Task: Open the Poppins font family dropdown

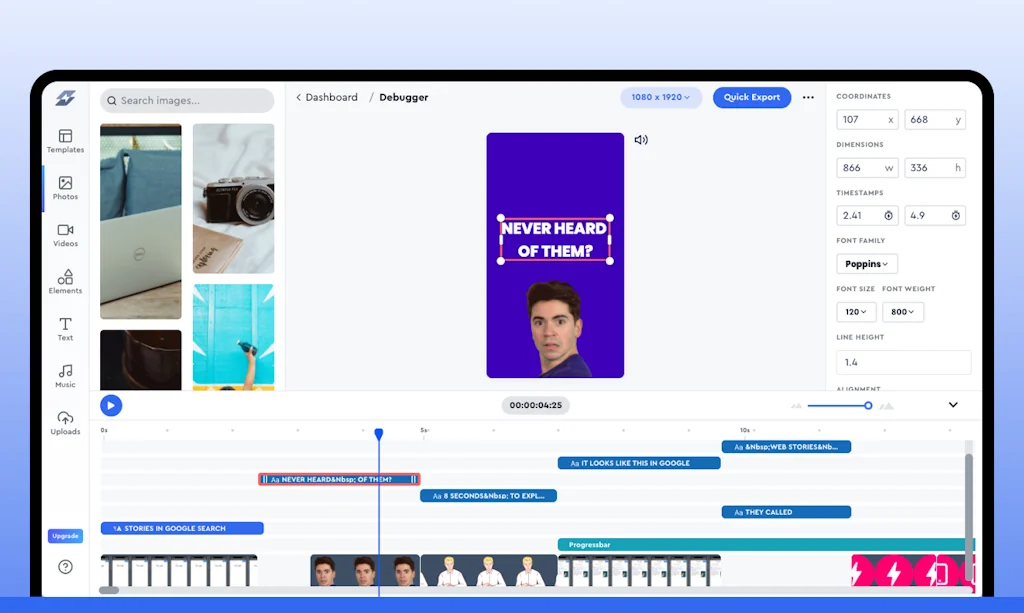Action: [x=866, y=263]
